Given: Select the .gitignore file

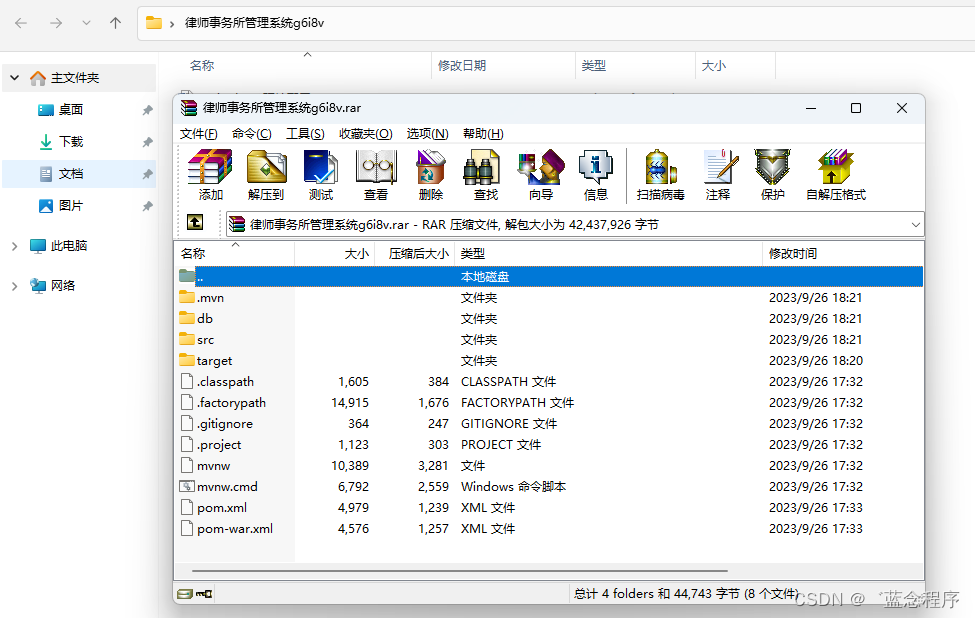Looking at the screenshot, I should click(x=550, y=424).
